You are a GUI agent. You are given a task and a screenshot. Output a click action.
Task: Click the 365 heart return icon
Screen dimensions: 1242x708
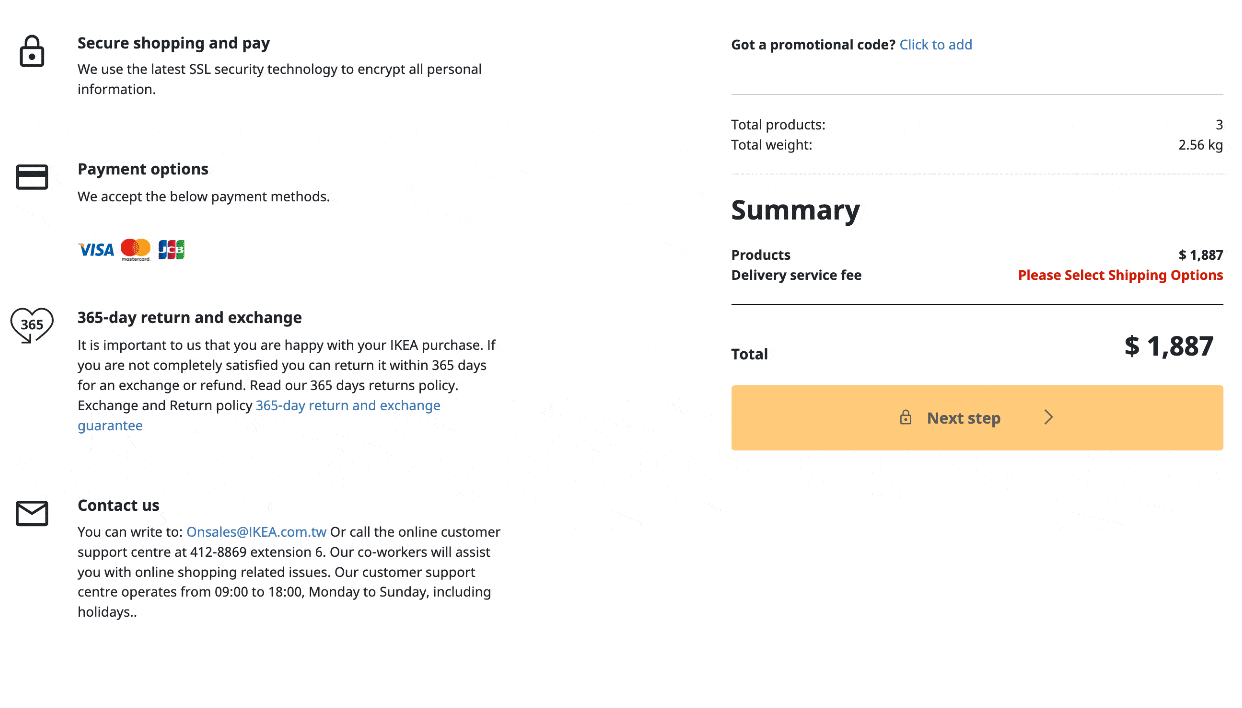[32, 325]
